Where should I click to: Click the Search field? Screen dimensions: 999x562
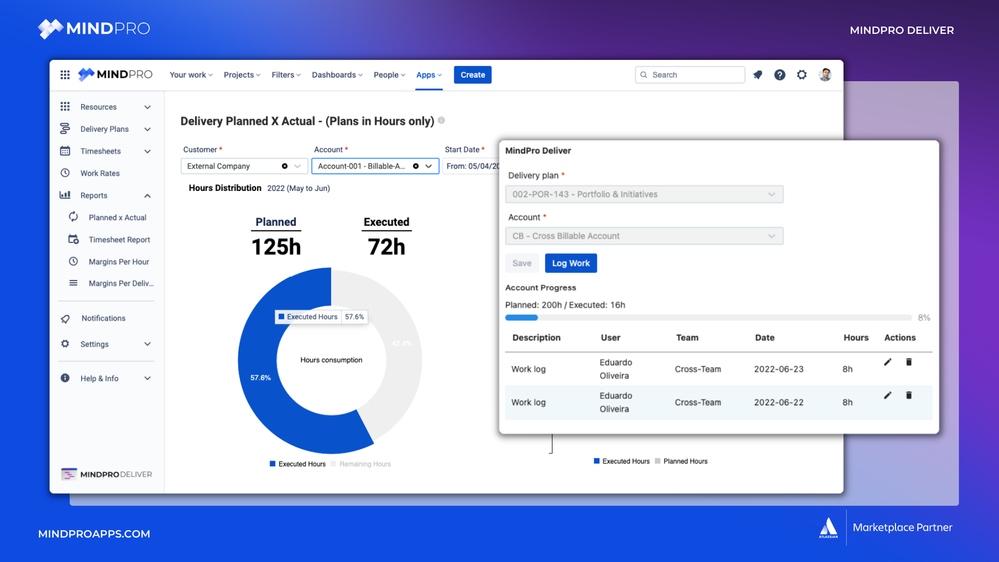tap(690, 75)
